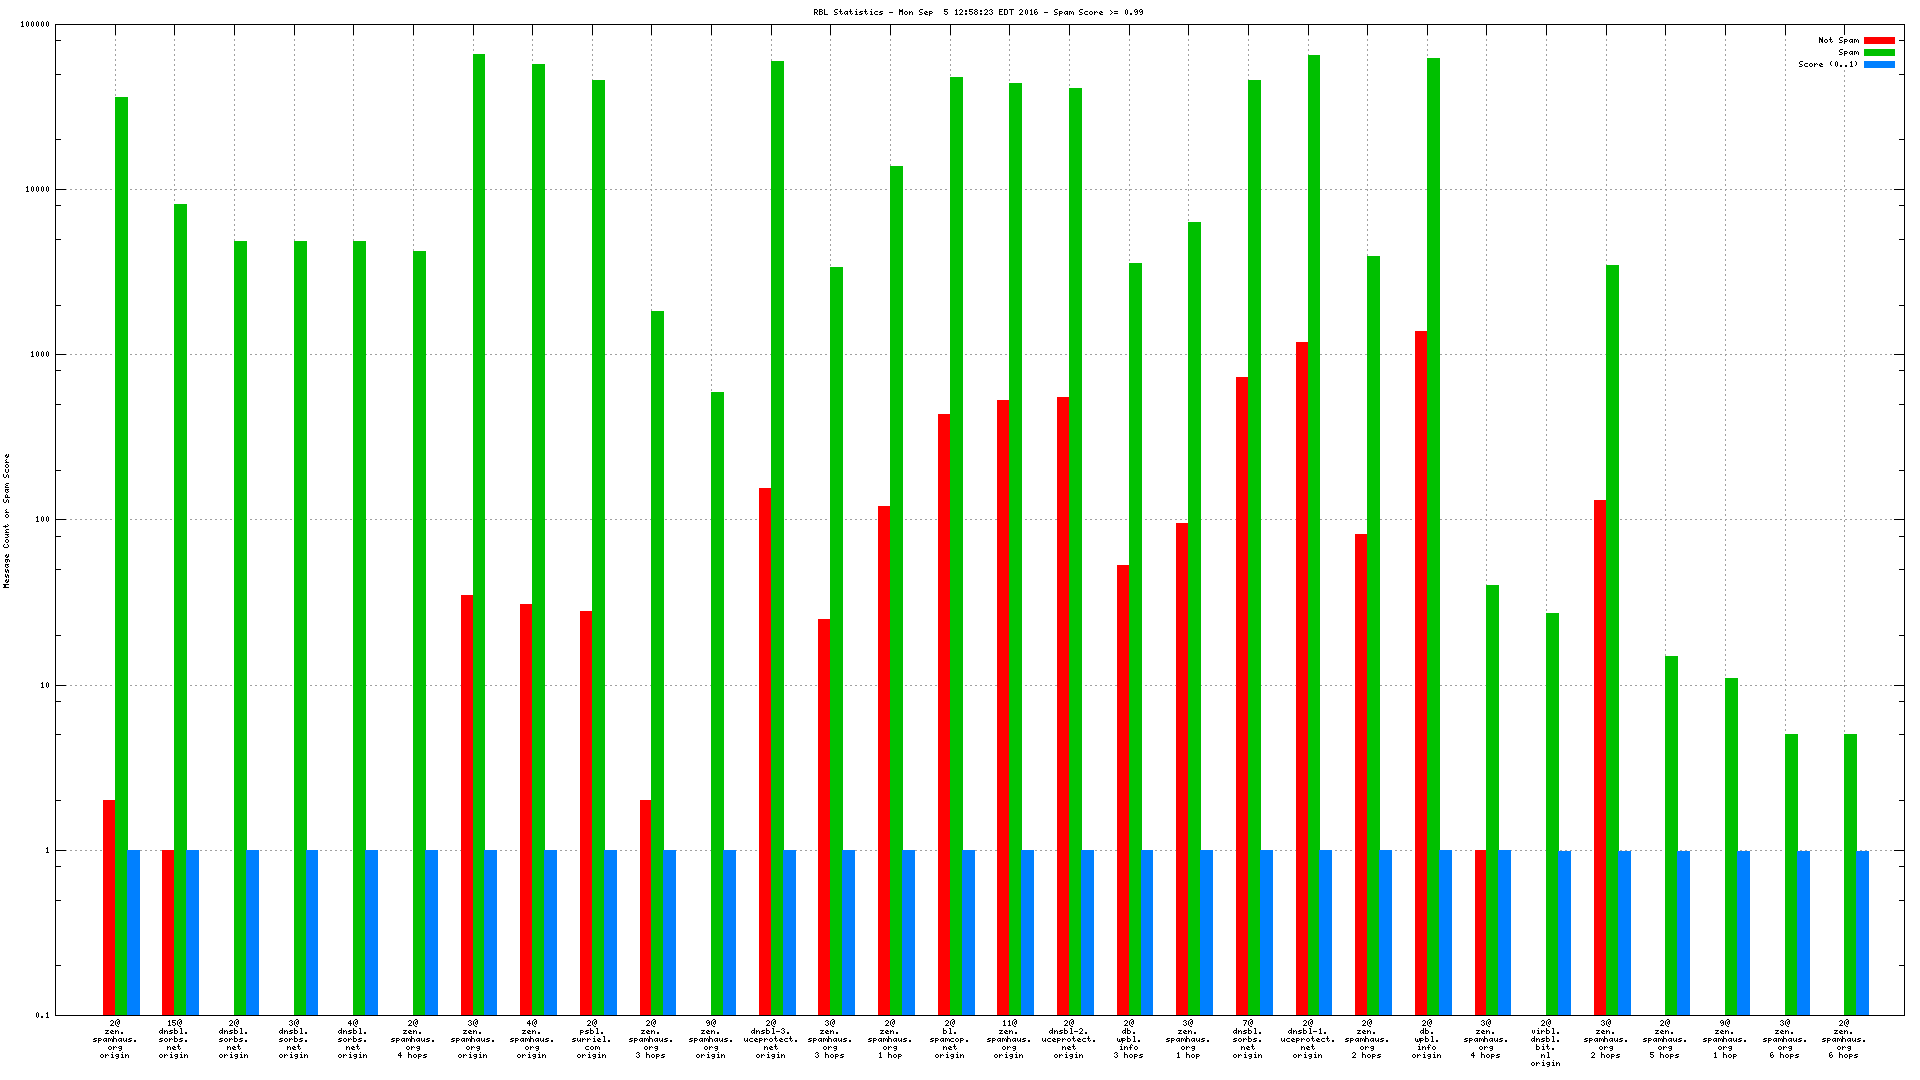Click the red Not Spam legend swatch

pos(1879,41)
